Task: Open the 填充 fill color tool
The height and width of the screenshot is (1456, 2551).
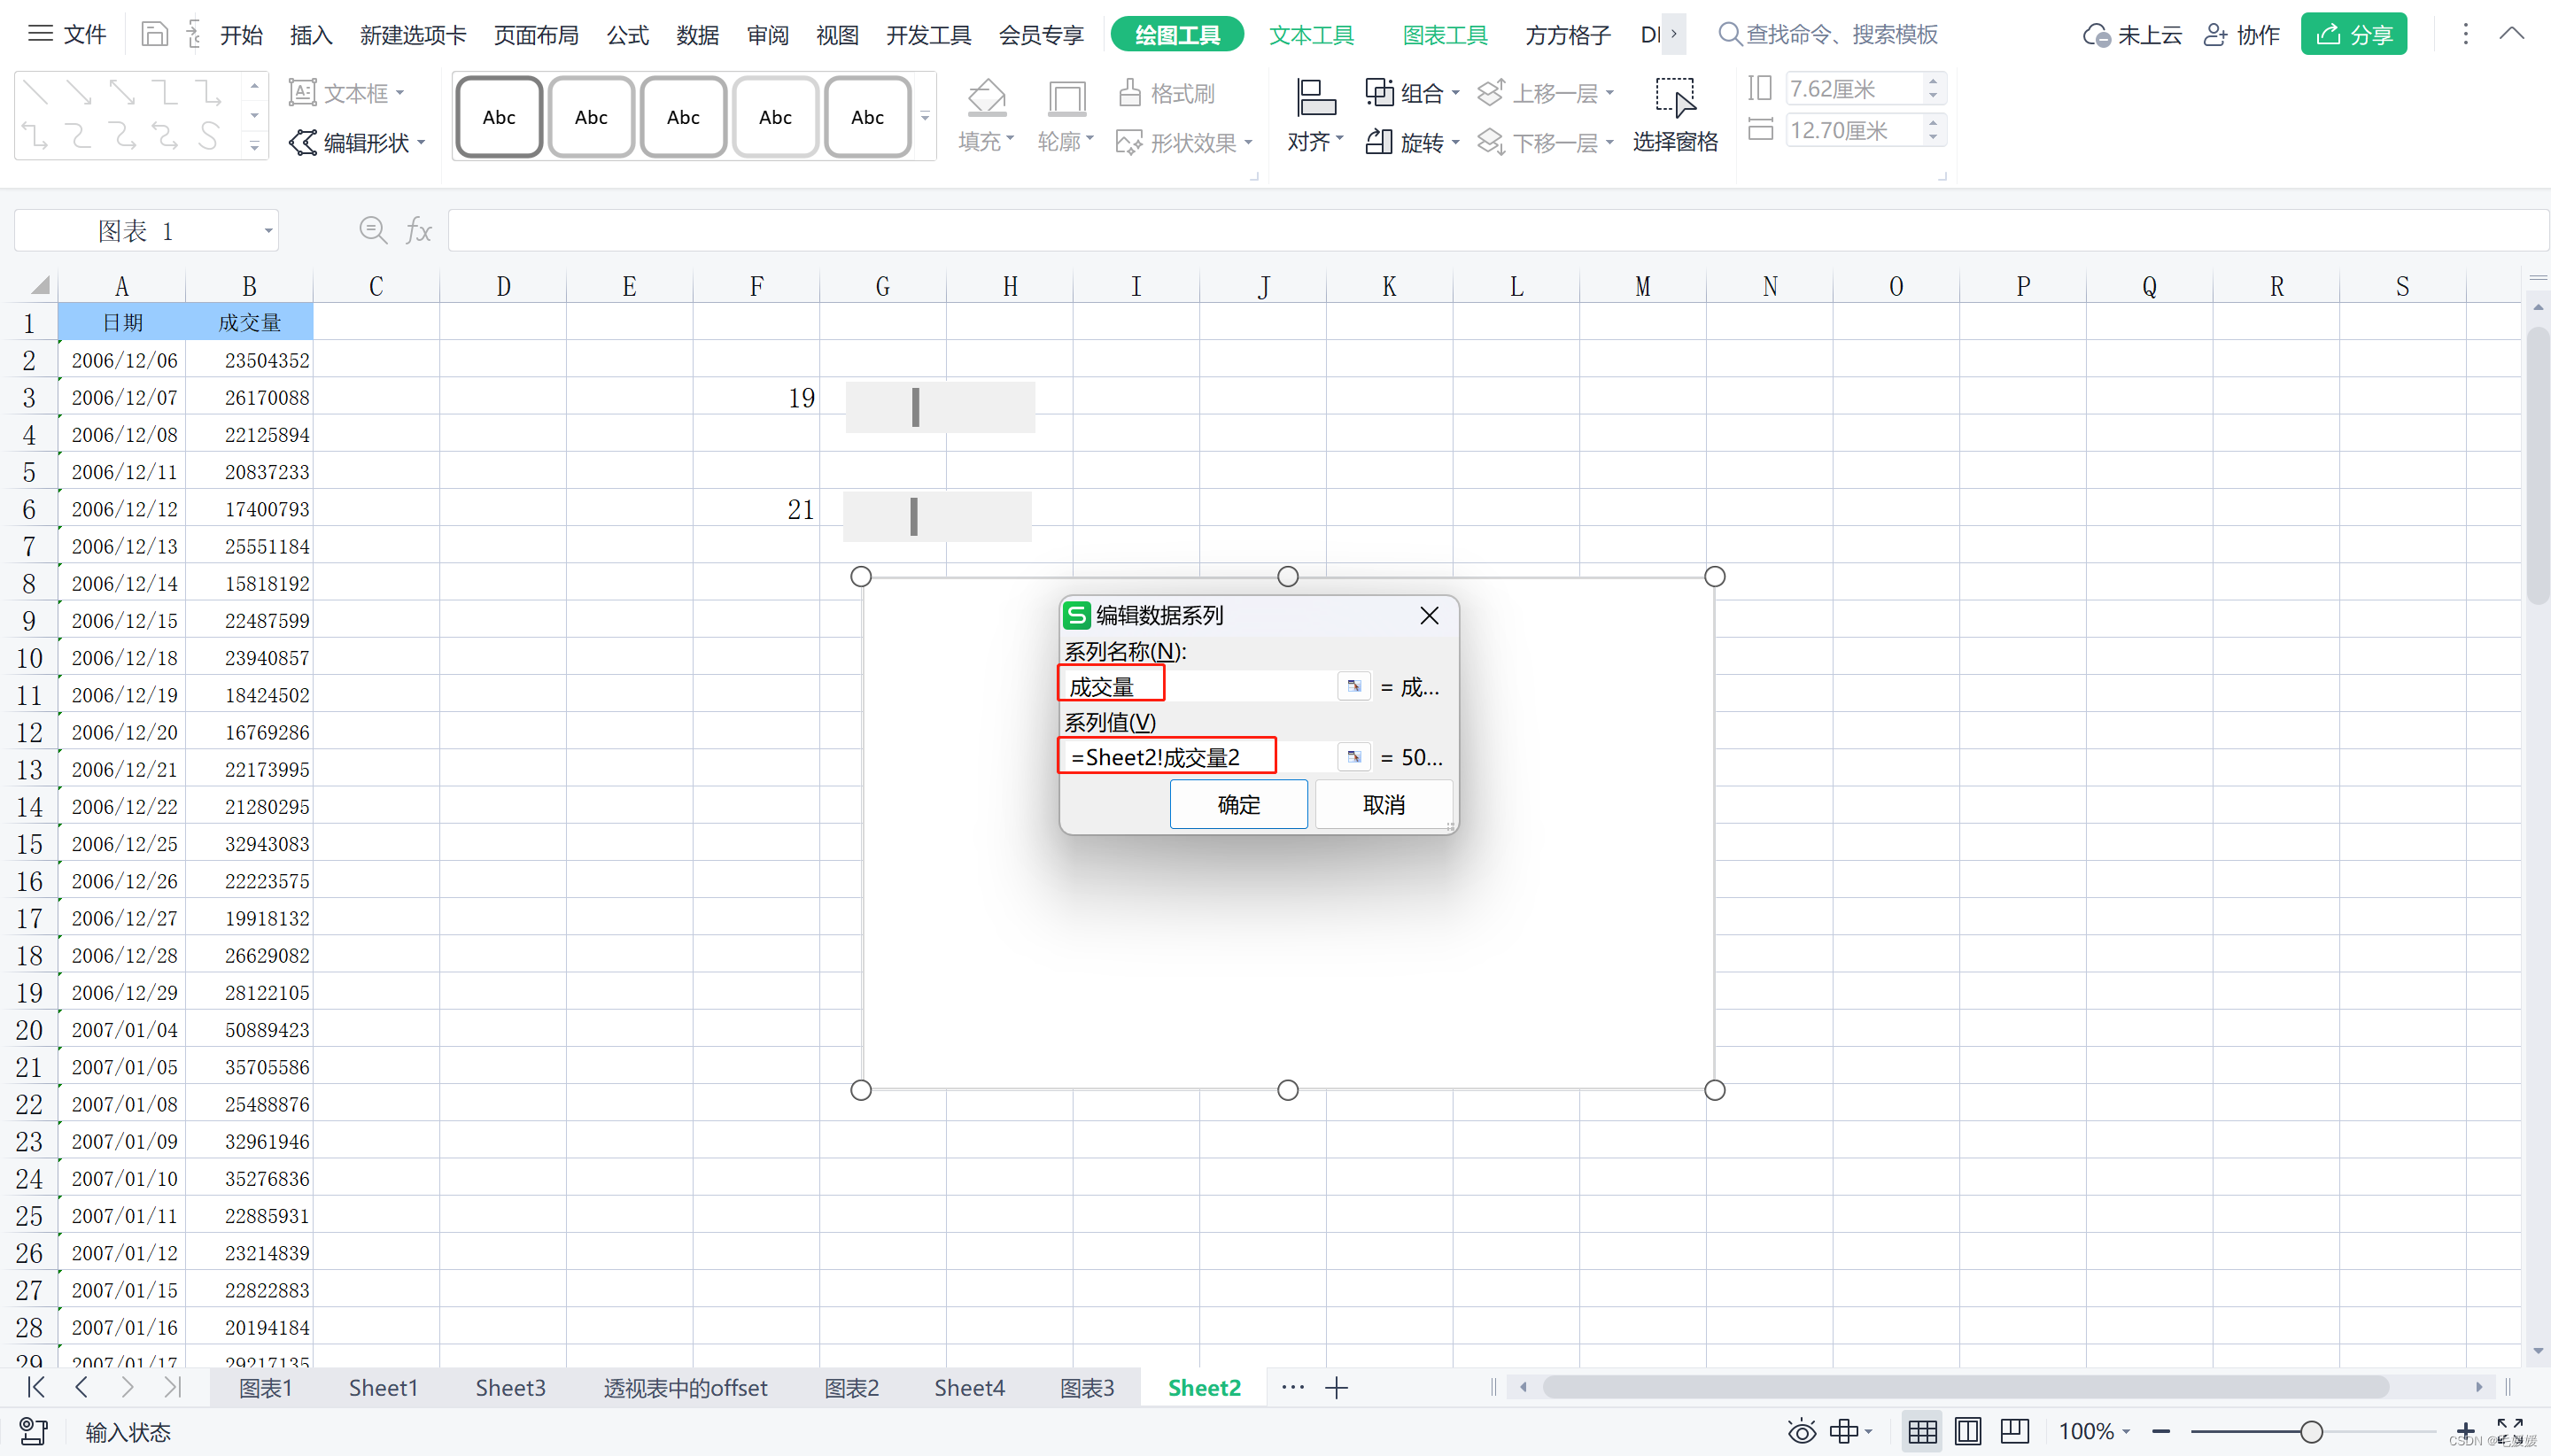Action: pos(986,116)
